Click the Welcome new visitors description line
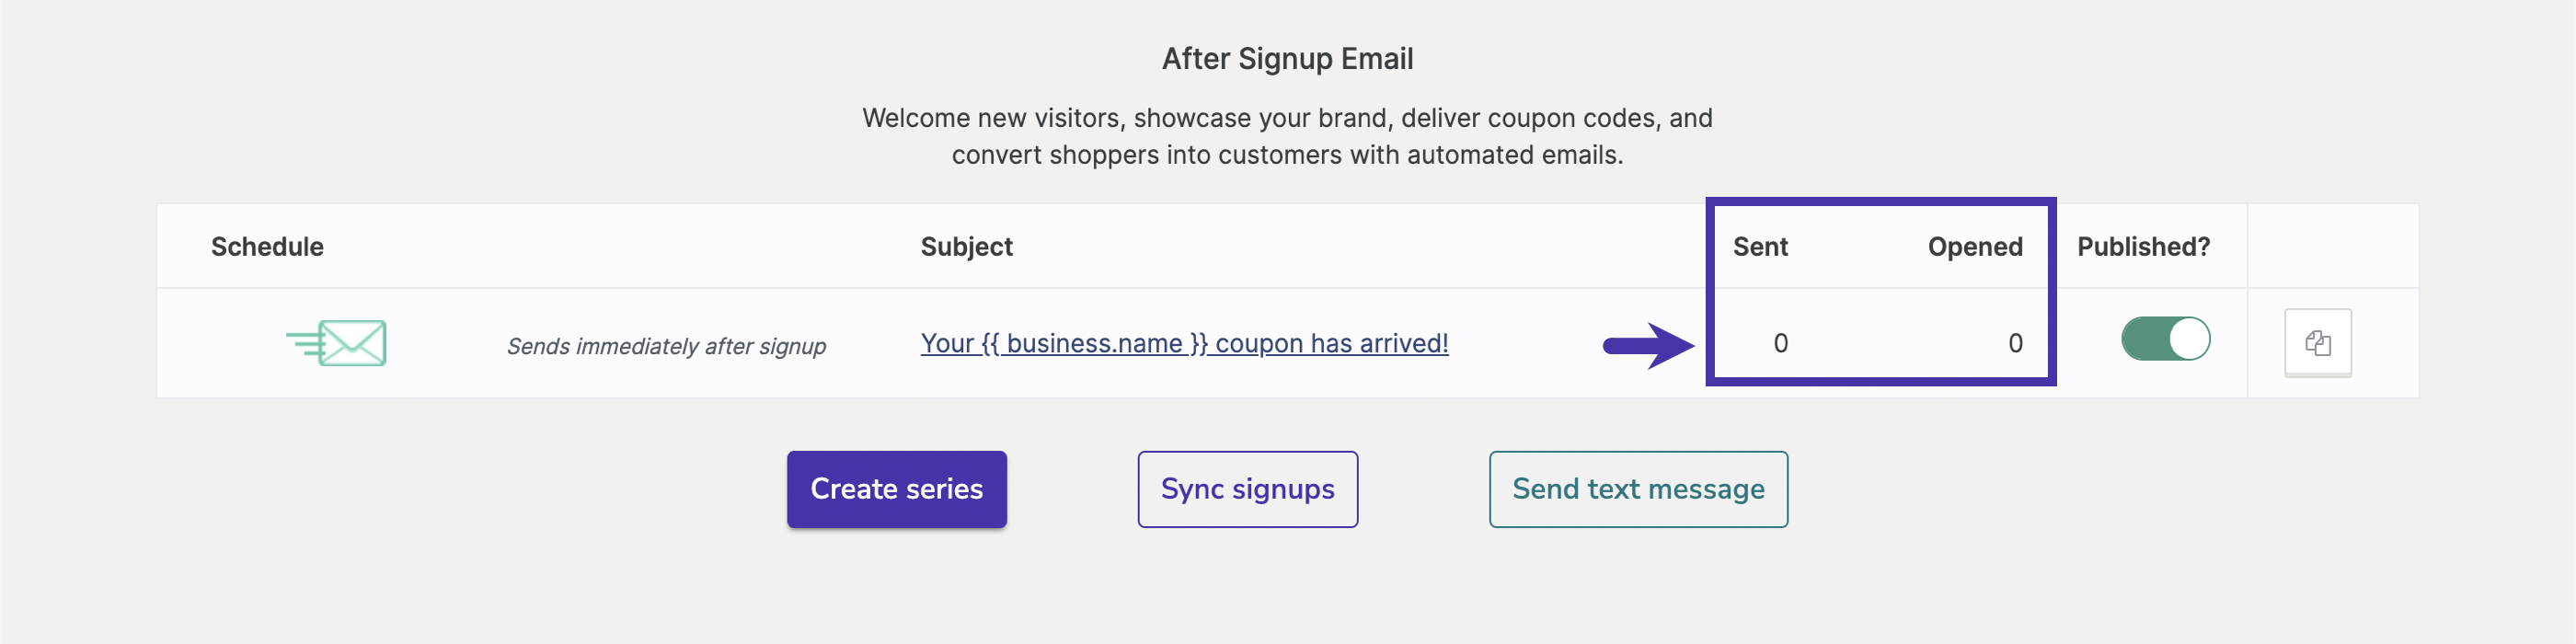 click(x=1287, y=118)
